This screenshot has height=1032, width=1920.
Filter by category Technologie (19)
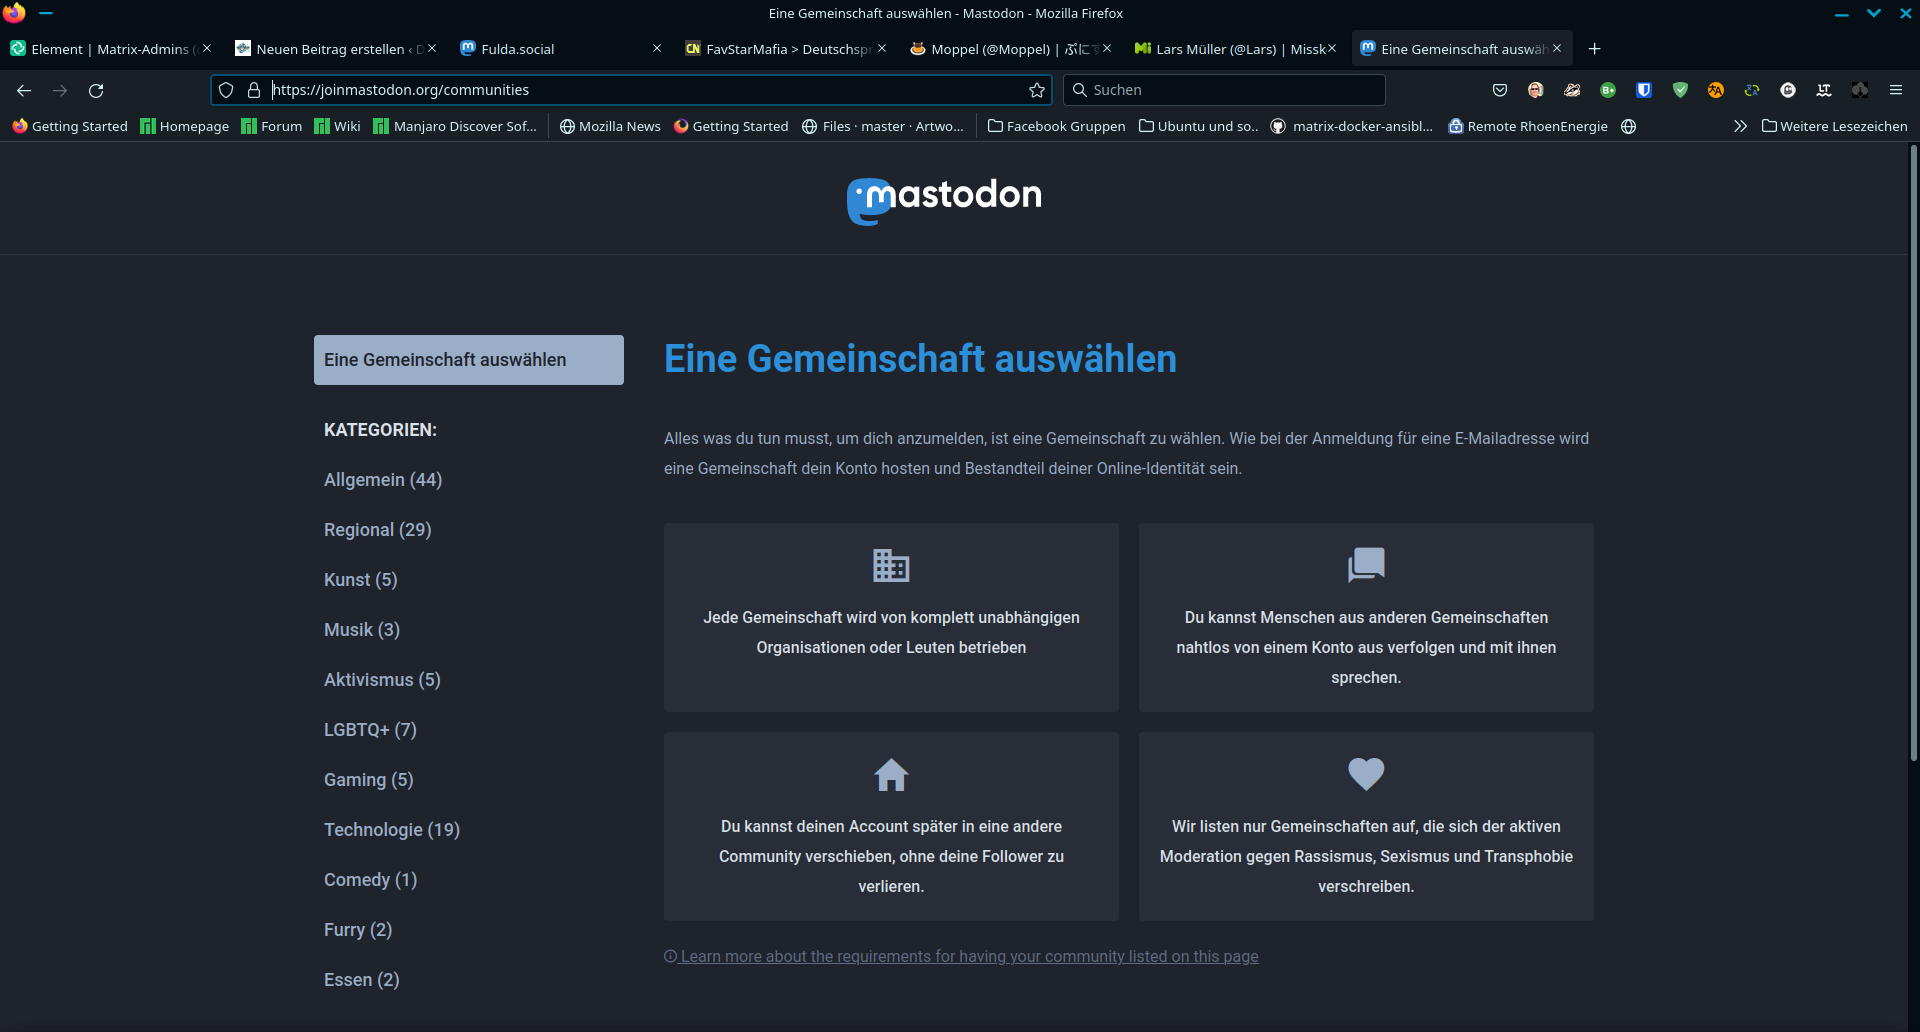(392, 830)
